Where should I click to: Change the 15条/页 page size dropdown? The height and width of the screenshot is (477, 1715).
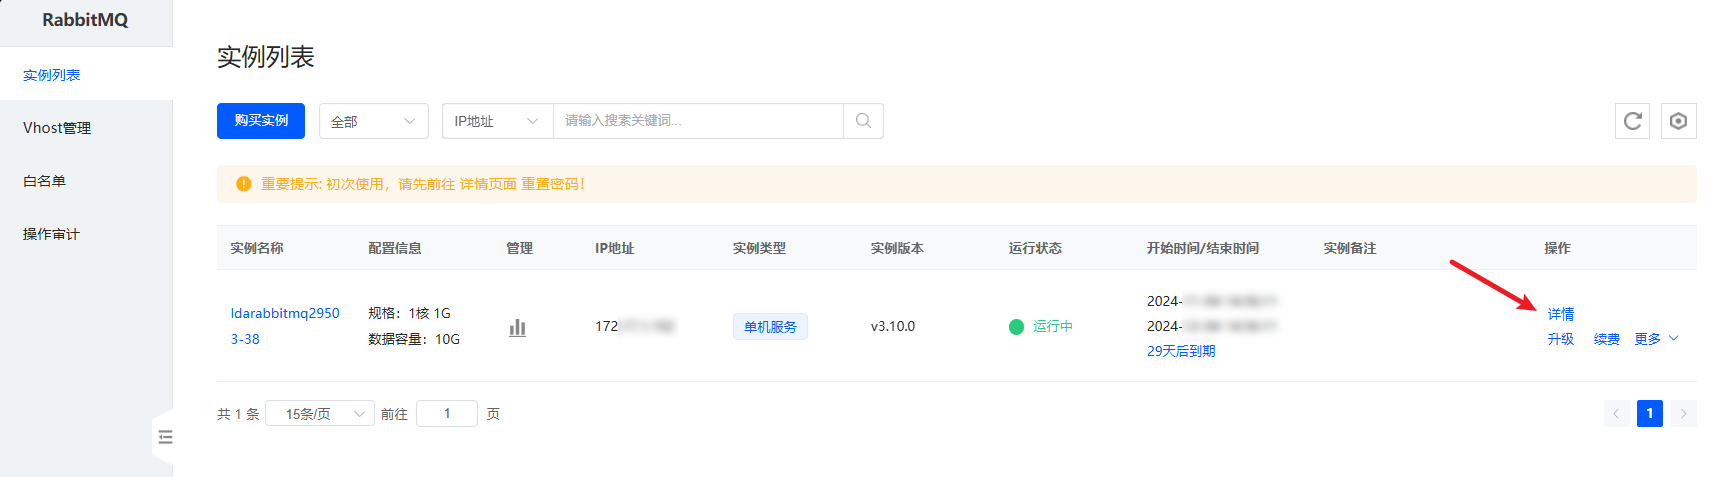pyautogui.click(x=319, y=413)
